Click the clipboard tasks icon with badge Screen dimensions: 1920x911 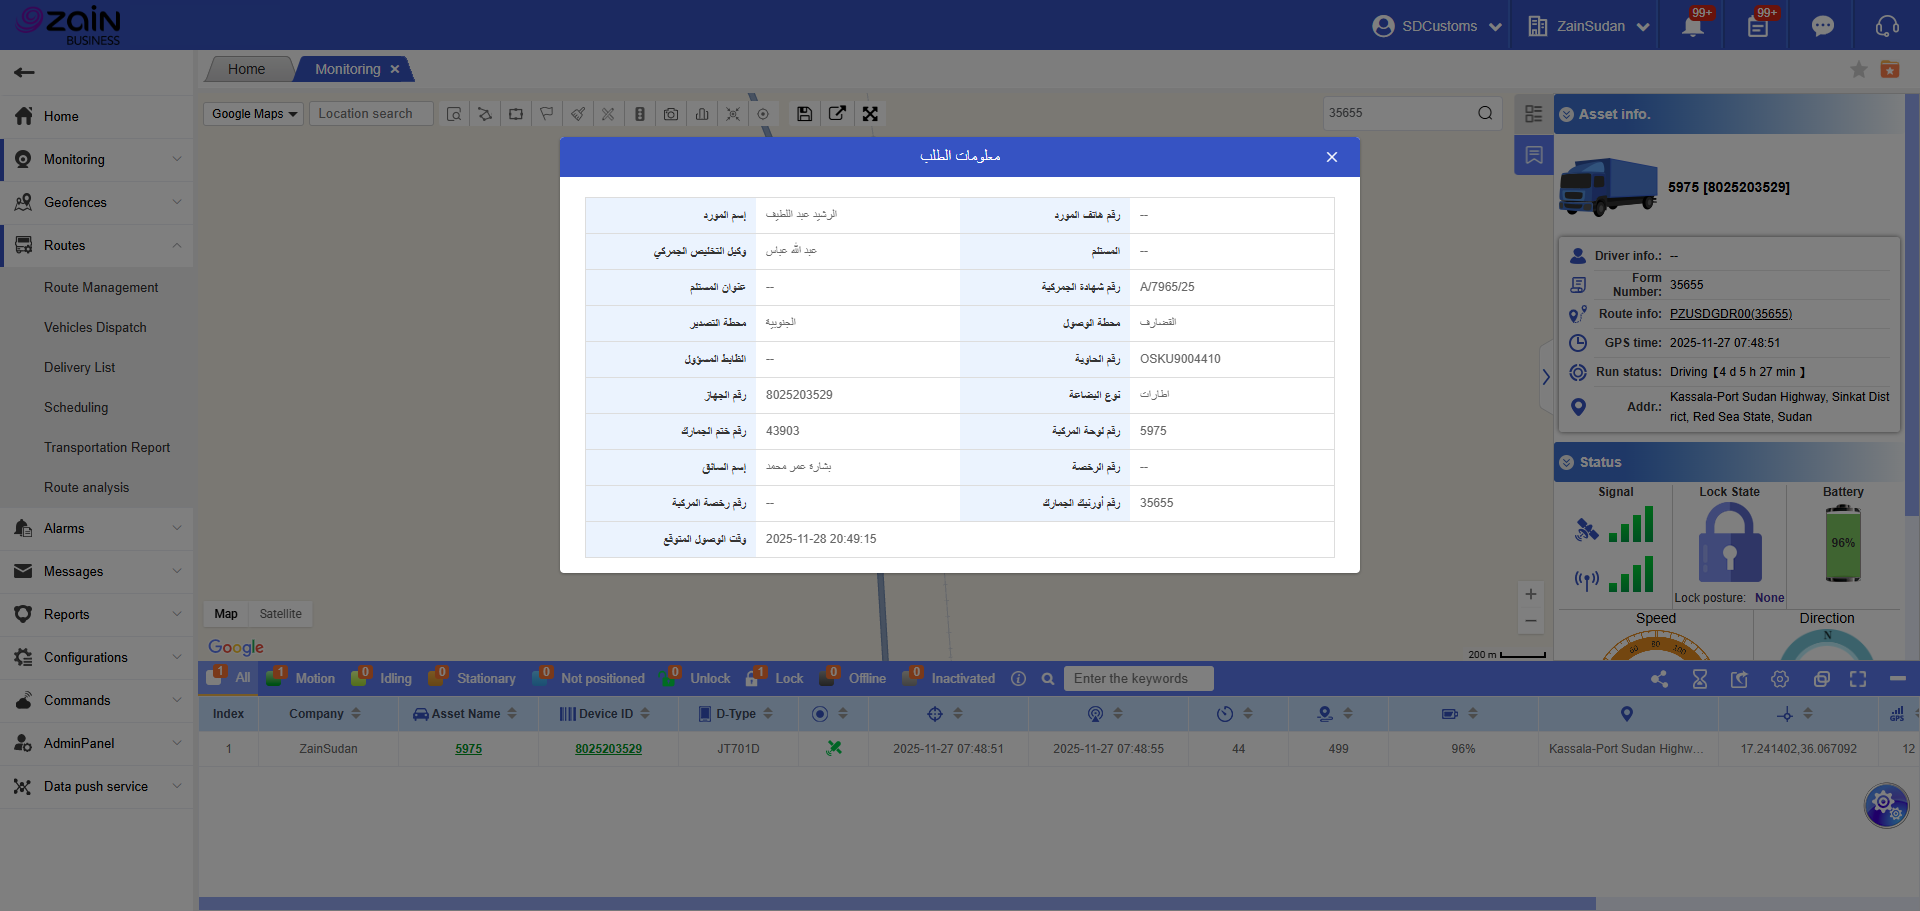tap(1757, 27)
